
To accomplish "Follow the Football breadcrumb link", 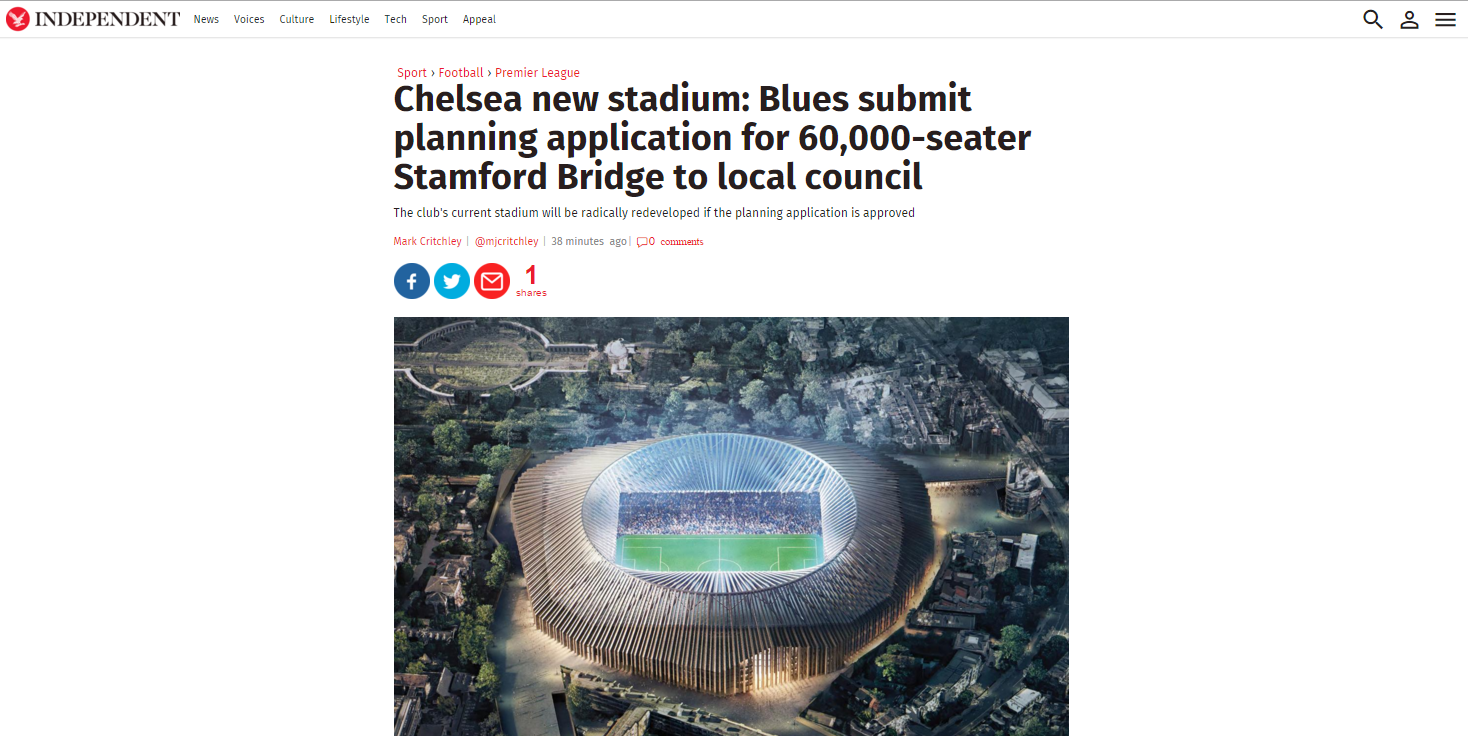I will (461, 73).
